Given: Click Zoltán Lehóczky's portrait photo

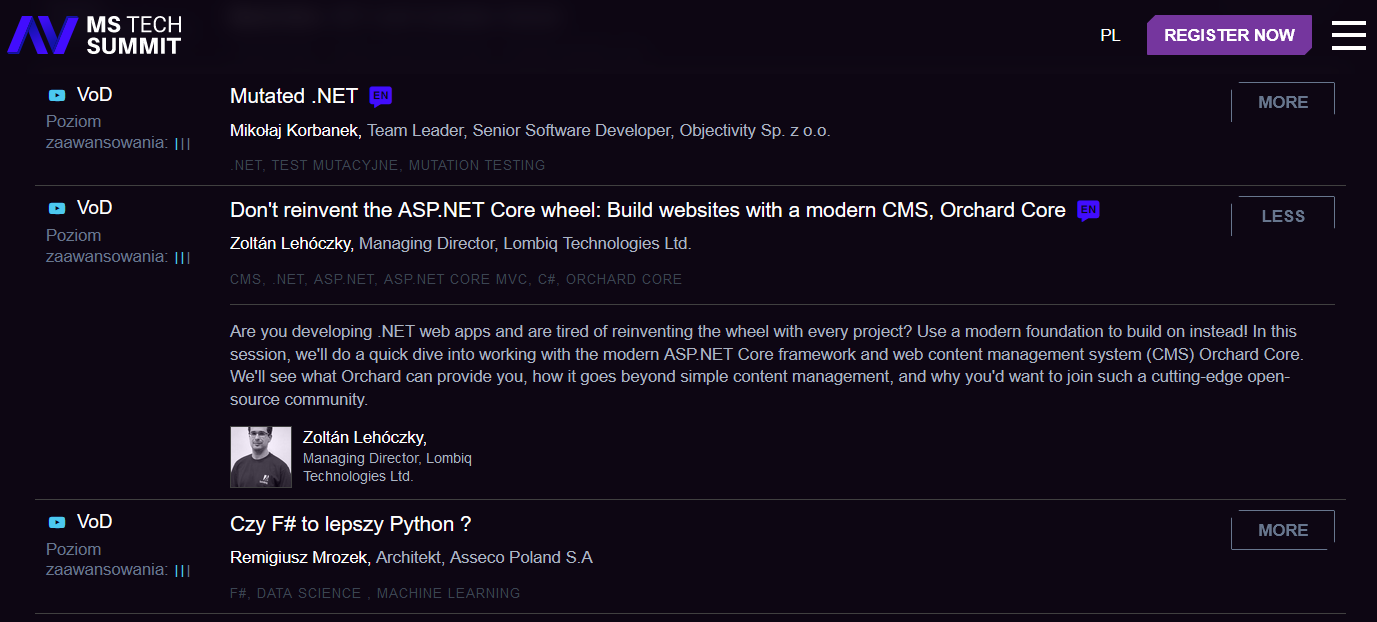Looking at the screenshot, I should click(x=261, y=457).
